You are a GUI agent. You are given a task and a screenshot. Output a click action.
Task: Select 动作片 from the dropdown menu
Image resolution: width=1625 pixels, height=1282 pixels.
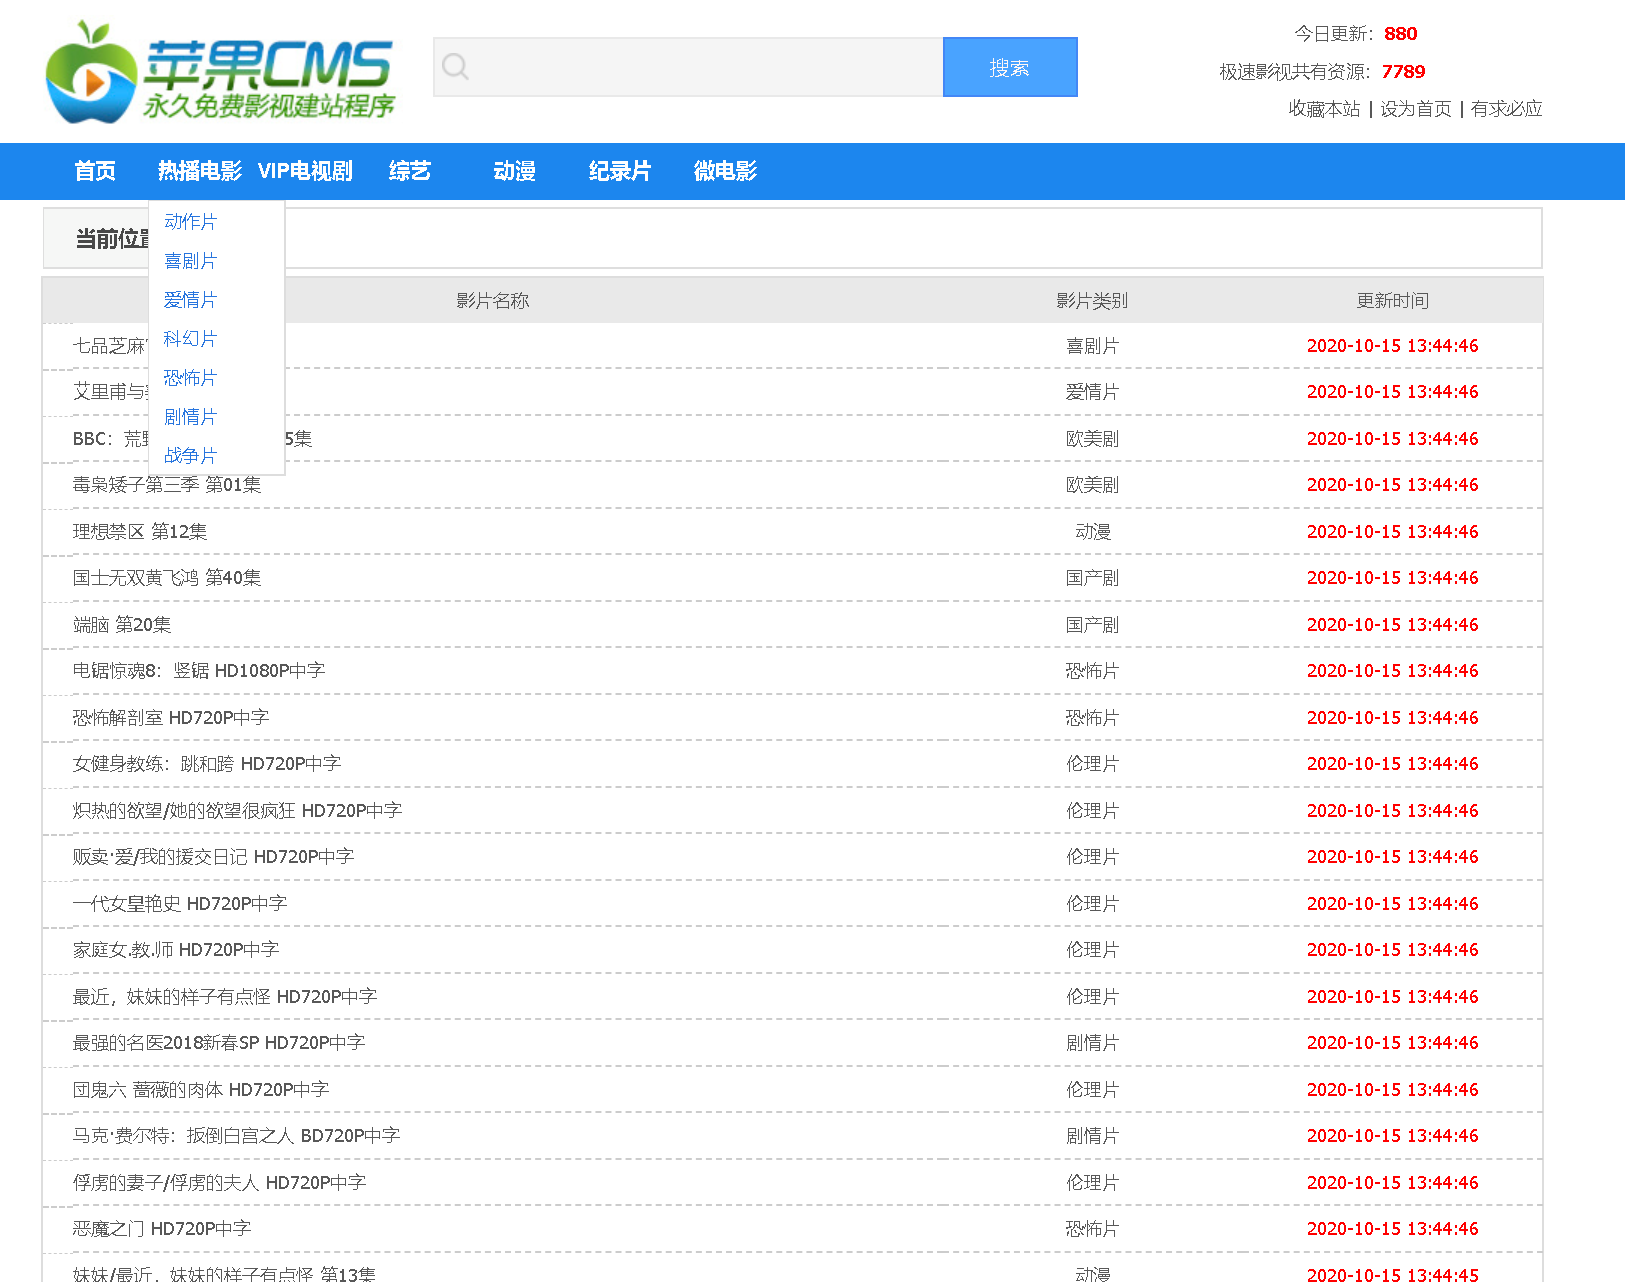coord(190,222)
